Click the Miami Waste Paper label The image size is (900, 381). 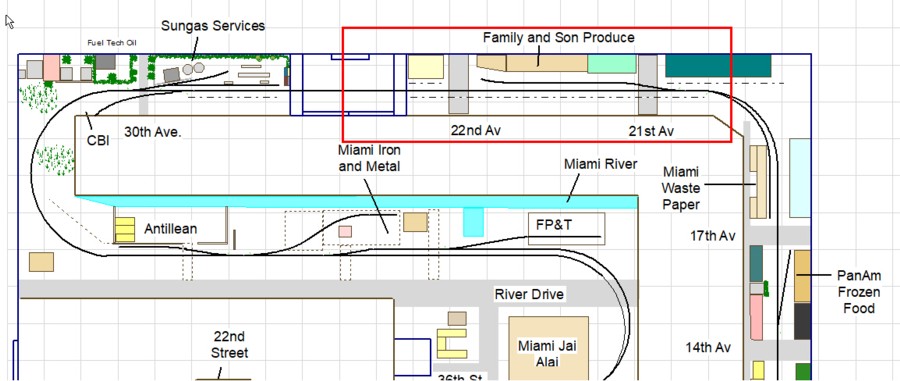pyautogui.click(x=681, y=188)
